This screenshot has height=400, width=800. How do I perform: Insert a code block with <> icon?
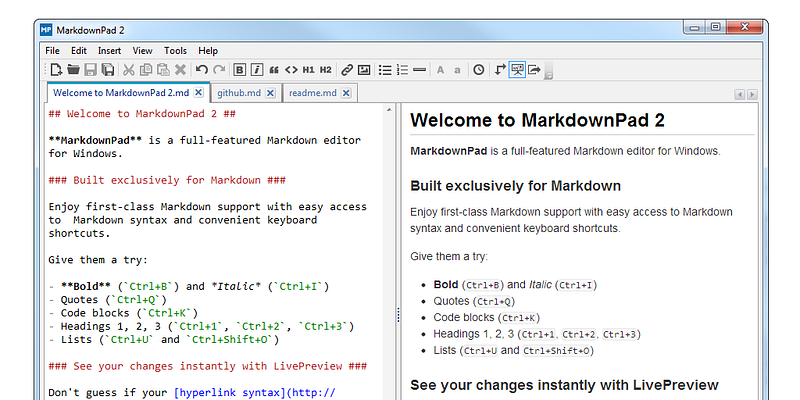(x=291, y=70)
